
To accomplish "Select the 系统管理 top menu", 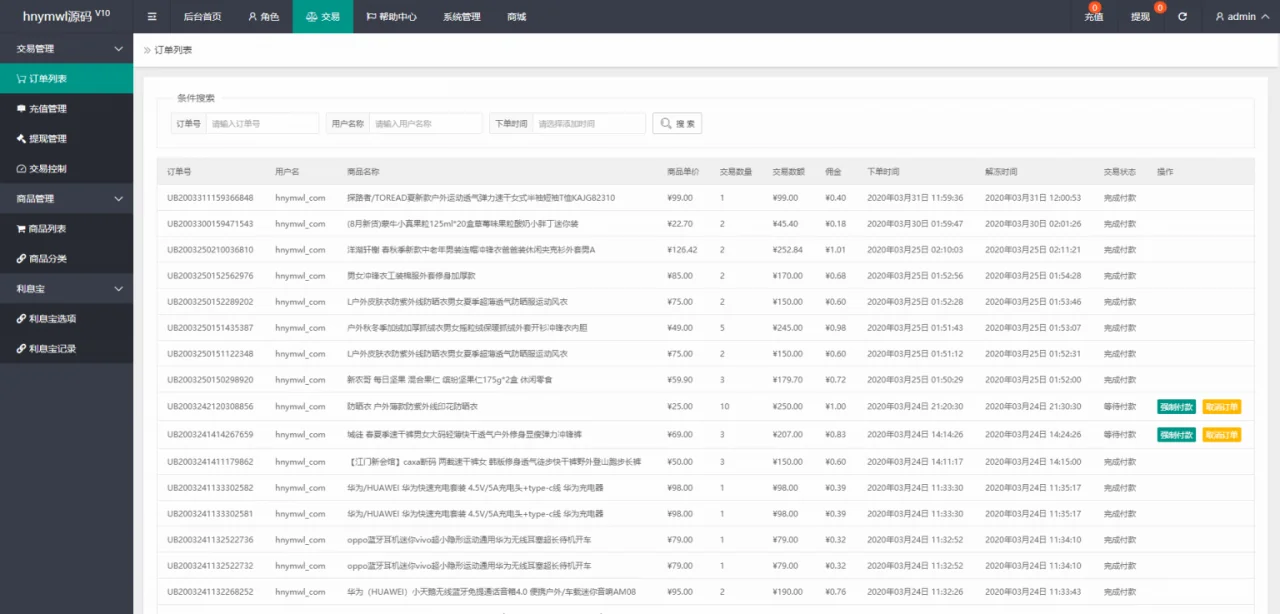I will click(x=462, y=17).
